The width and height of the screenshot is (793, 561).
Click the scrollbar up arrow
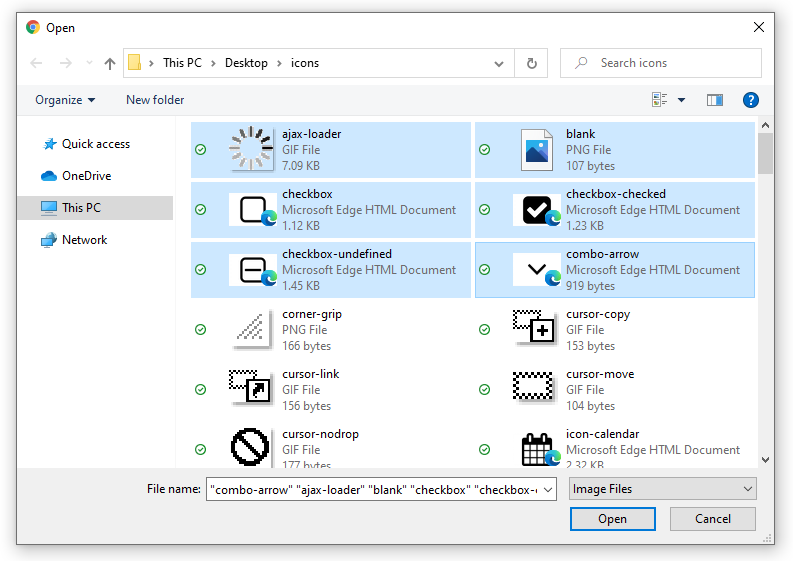coord(765,125)
